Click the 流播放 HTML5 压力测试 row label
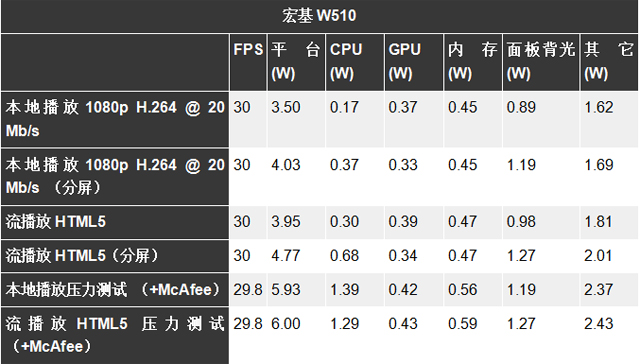Screen dimensions: 640x364 tap(115, 335)
